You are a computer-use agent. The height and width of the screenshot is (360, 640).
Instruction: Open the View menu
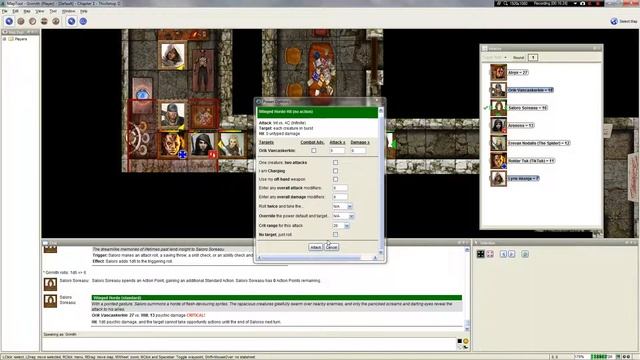click(x=40, y=11)
